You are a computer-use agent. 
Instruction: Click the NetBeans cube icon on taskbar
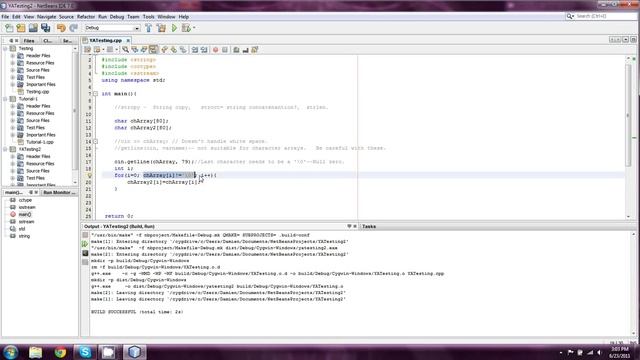point(135,352)
